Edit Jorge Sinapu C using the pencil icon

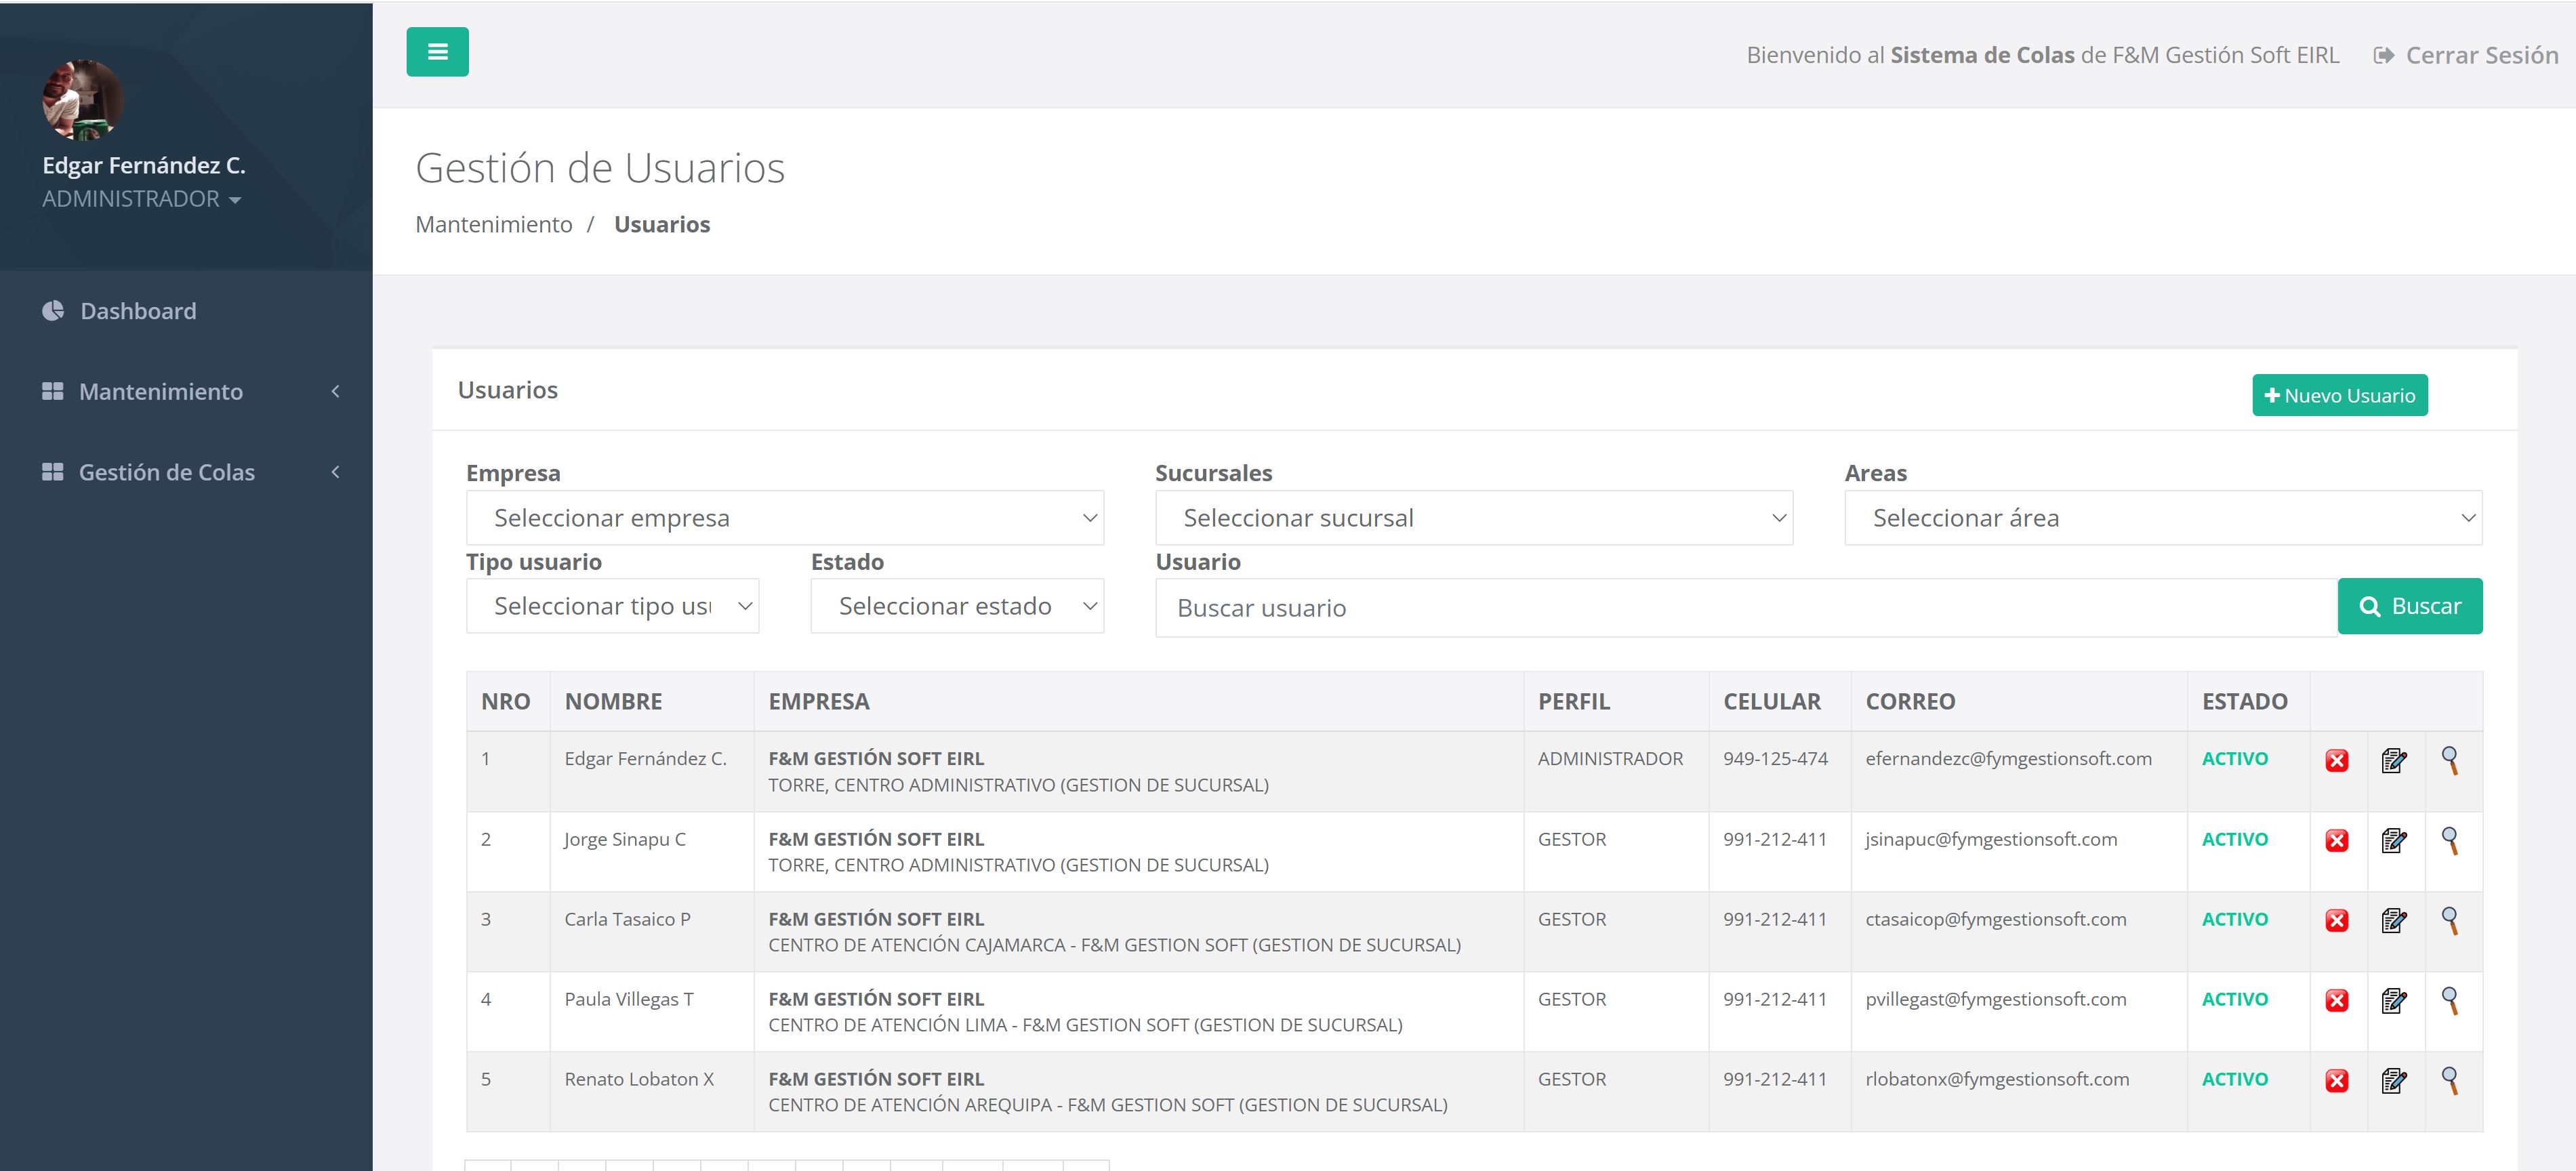pos(2393,841)
